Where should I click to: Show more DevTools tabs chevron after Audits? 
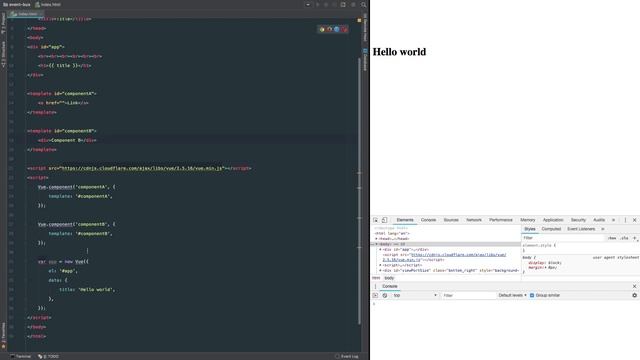(x=613, y=220)
